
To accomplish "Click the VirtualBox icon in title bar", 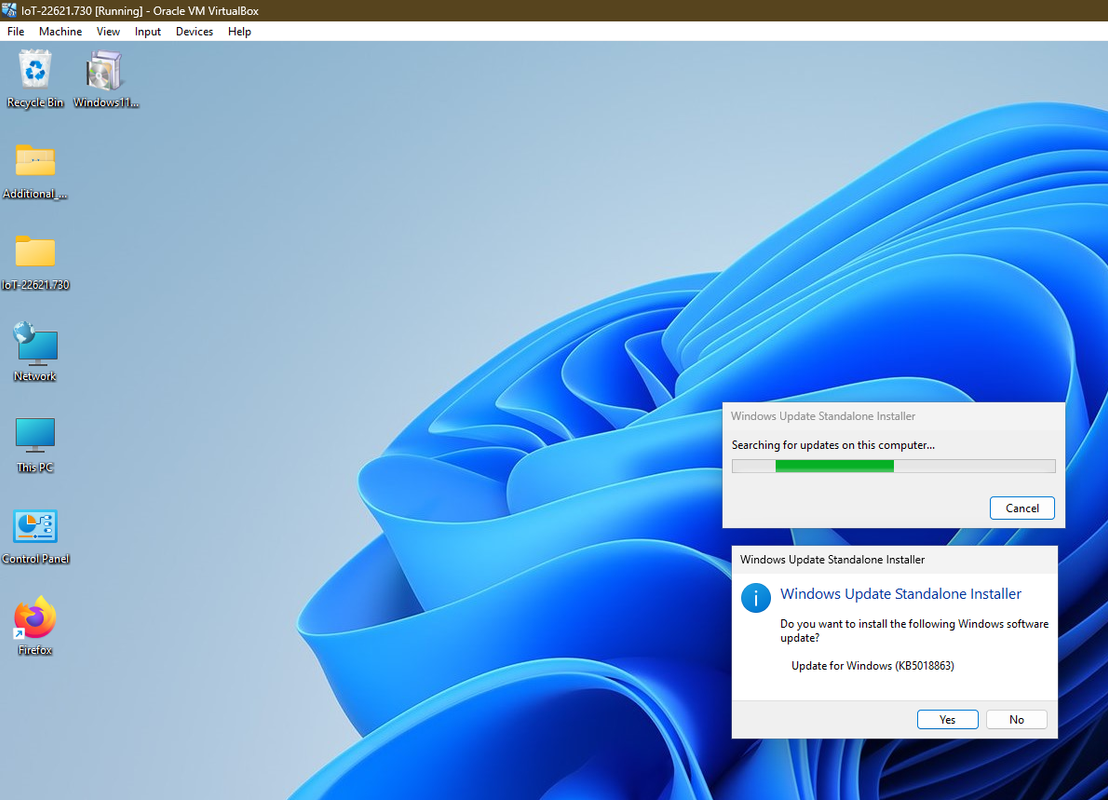I will pos(9,11).
